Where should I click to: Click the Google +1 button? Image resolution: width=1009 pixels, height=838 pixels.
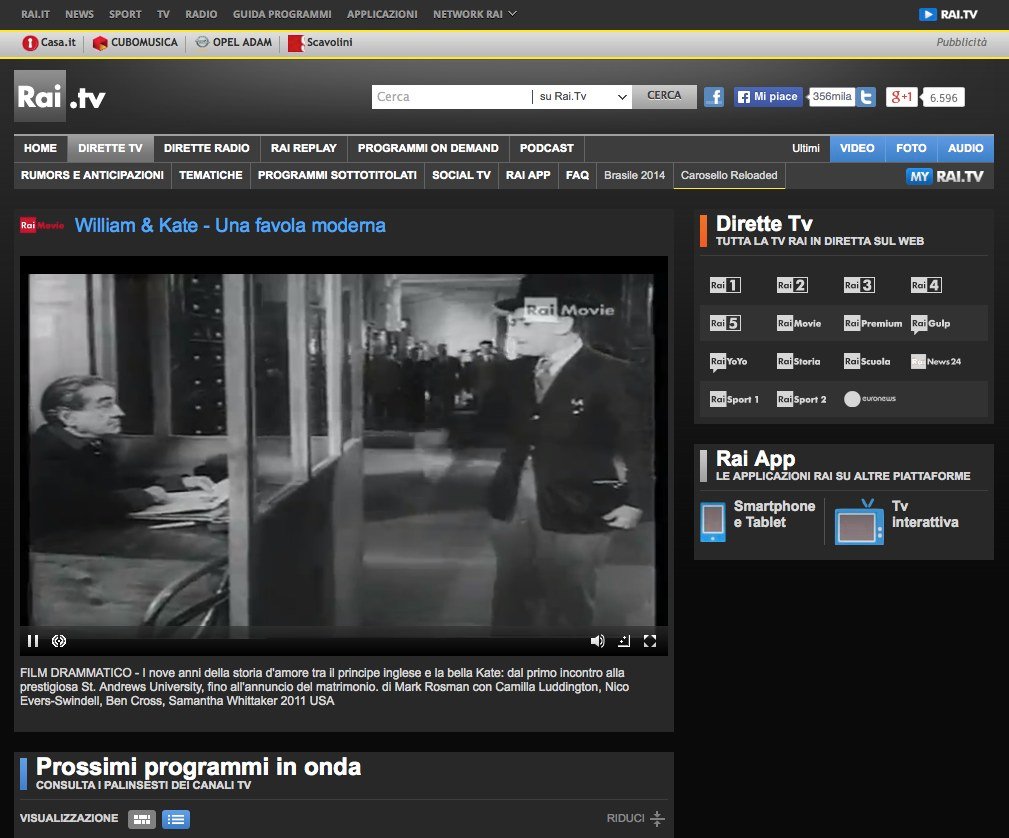902,97
